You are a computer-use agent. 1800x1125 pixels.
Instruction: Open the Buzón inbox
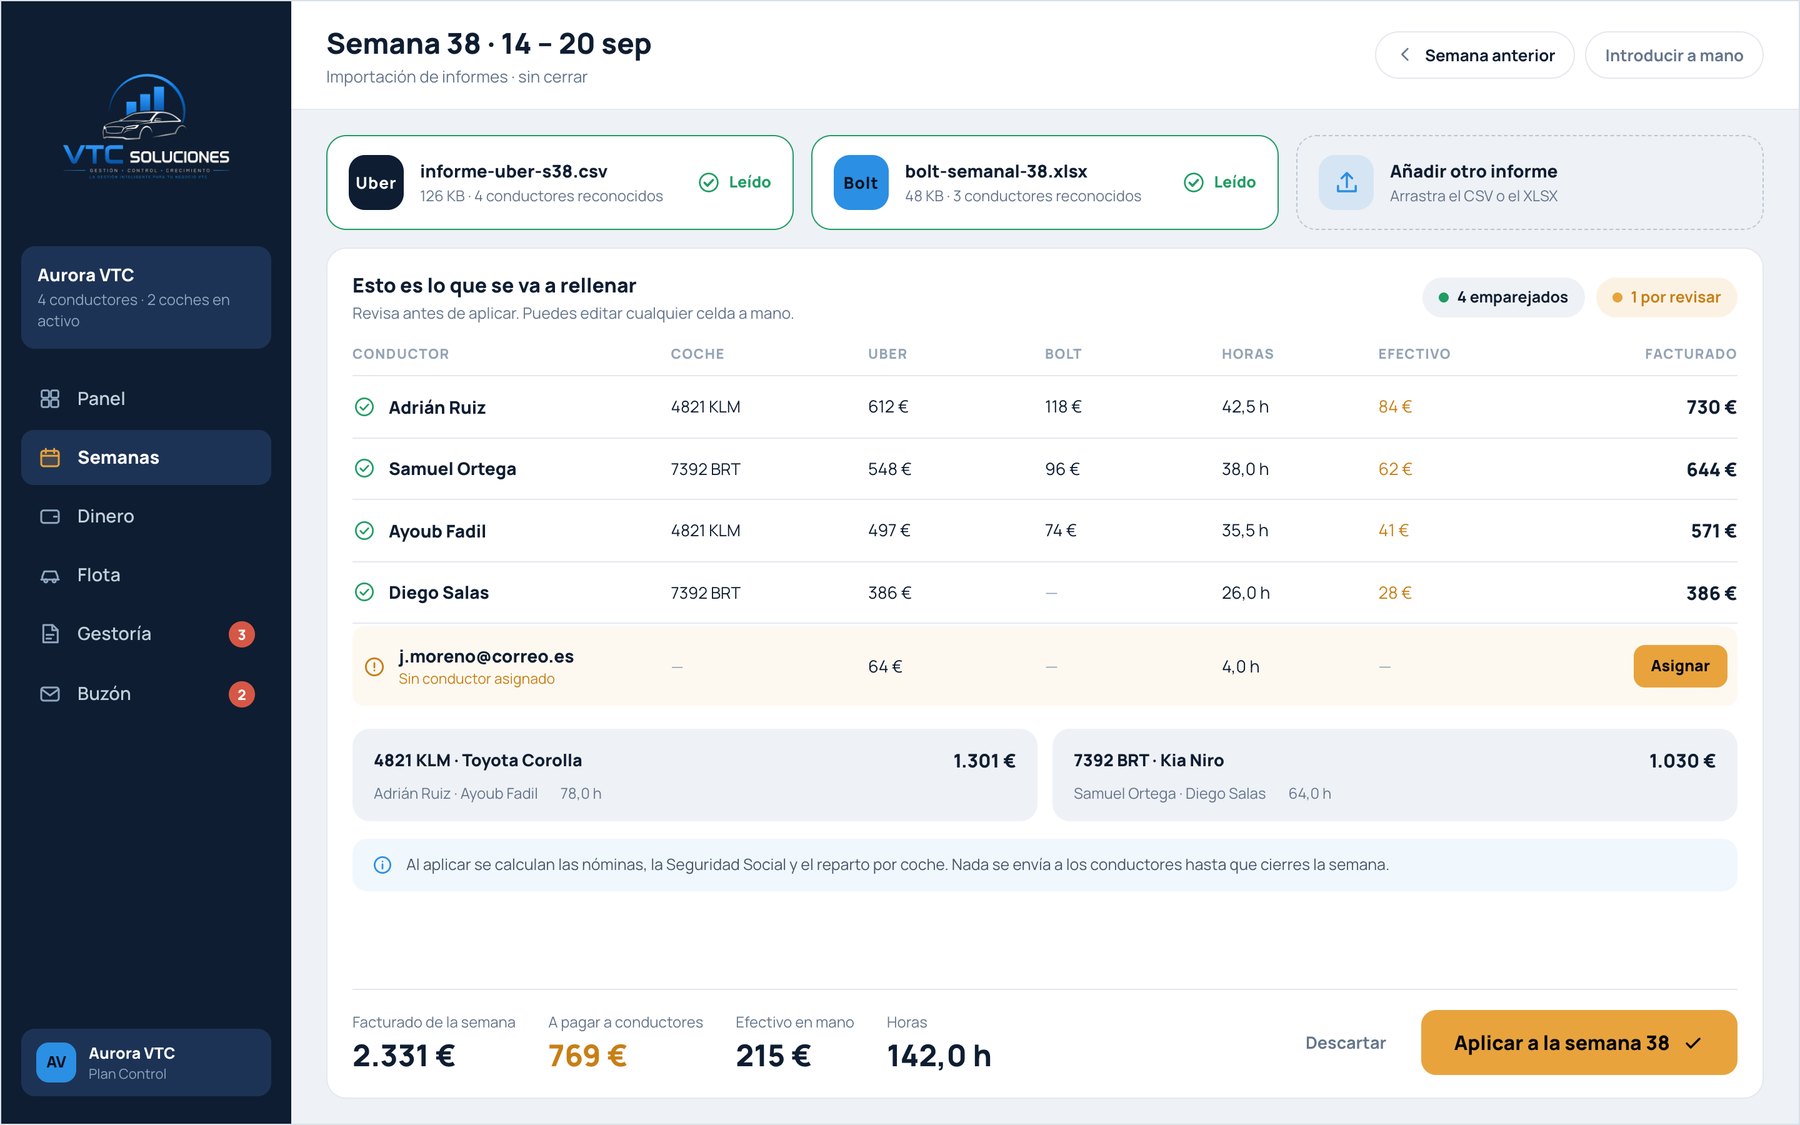146,694
